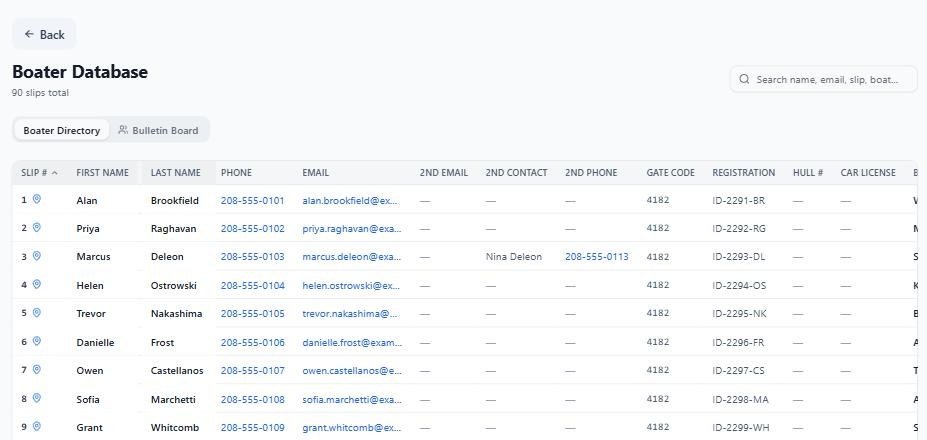
Task: Open phone link 208-555-0102
Action: (252, 229)
